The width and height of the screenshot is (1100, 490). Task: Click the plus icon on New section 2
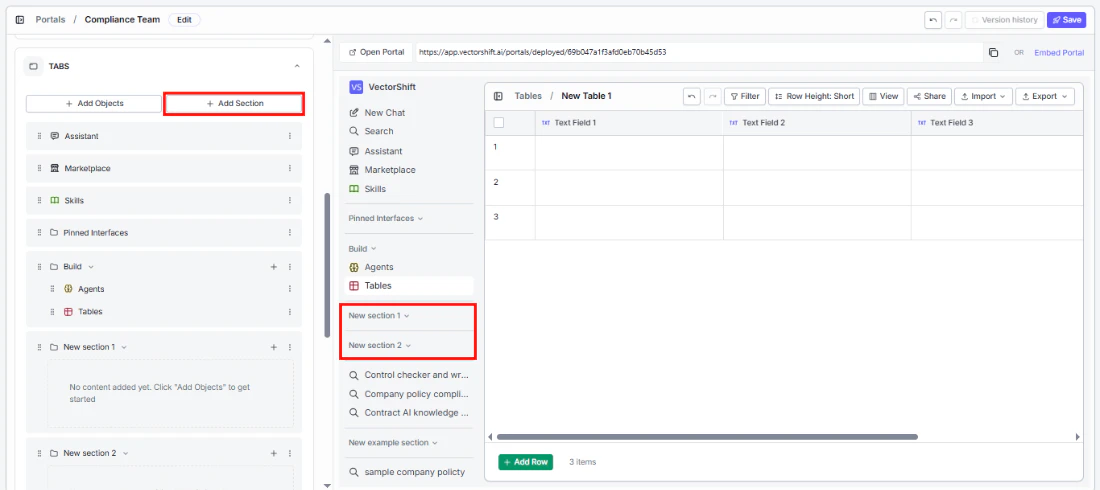(274, 453)
